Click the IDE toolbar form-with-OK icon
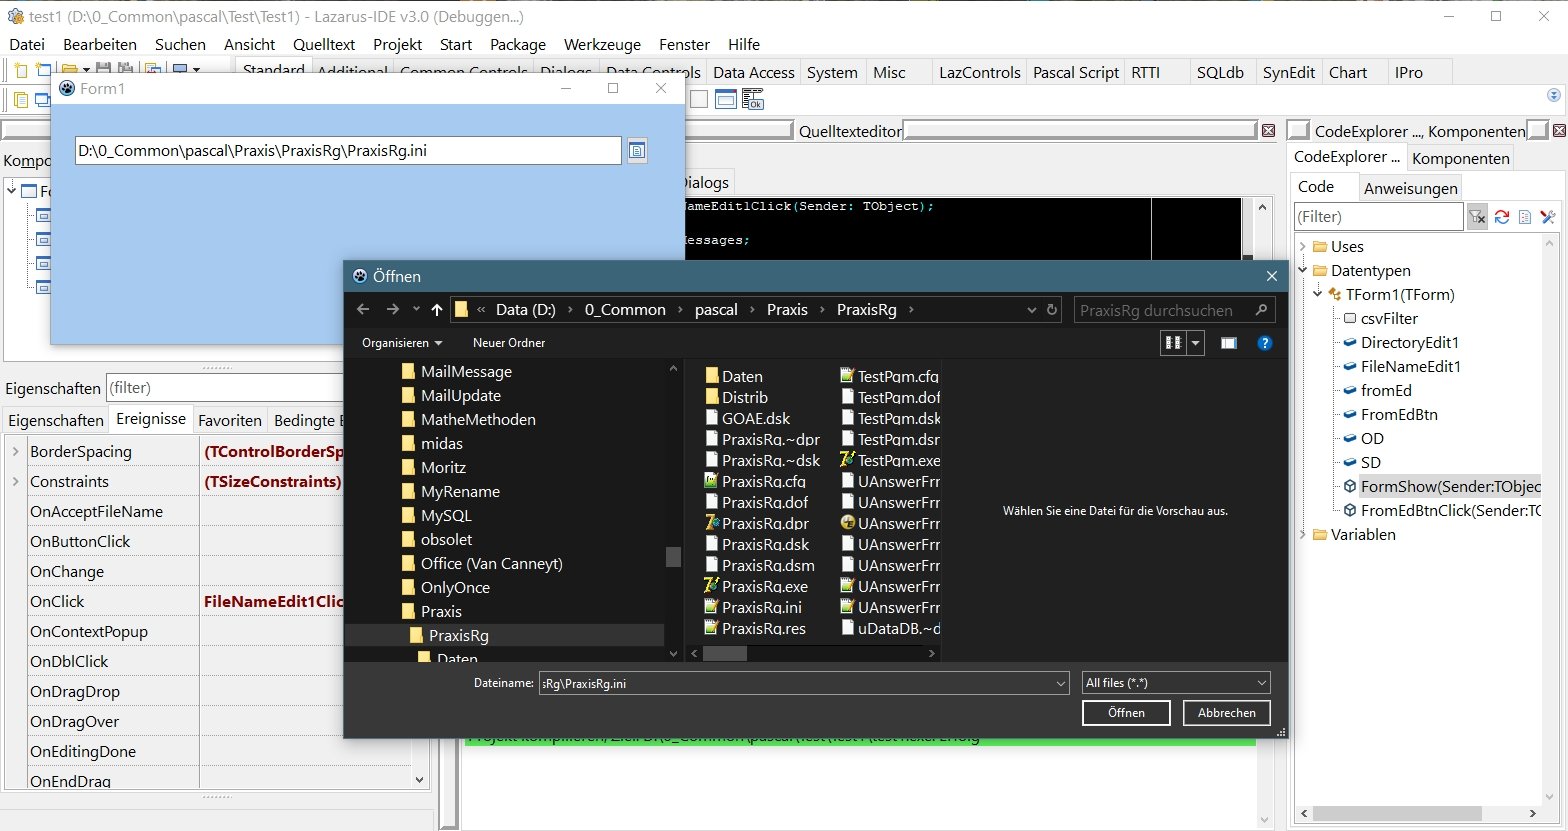The image size is (1568, 831). click(752, 98)
